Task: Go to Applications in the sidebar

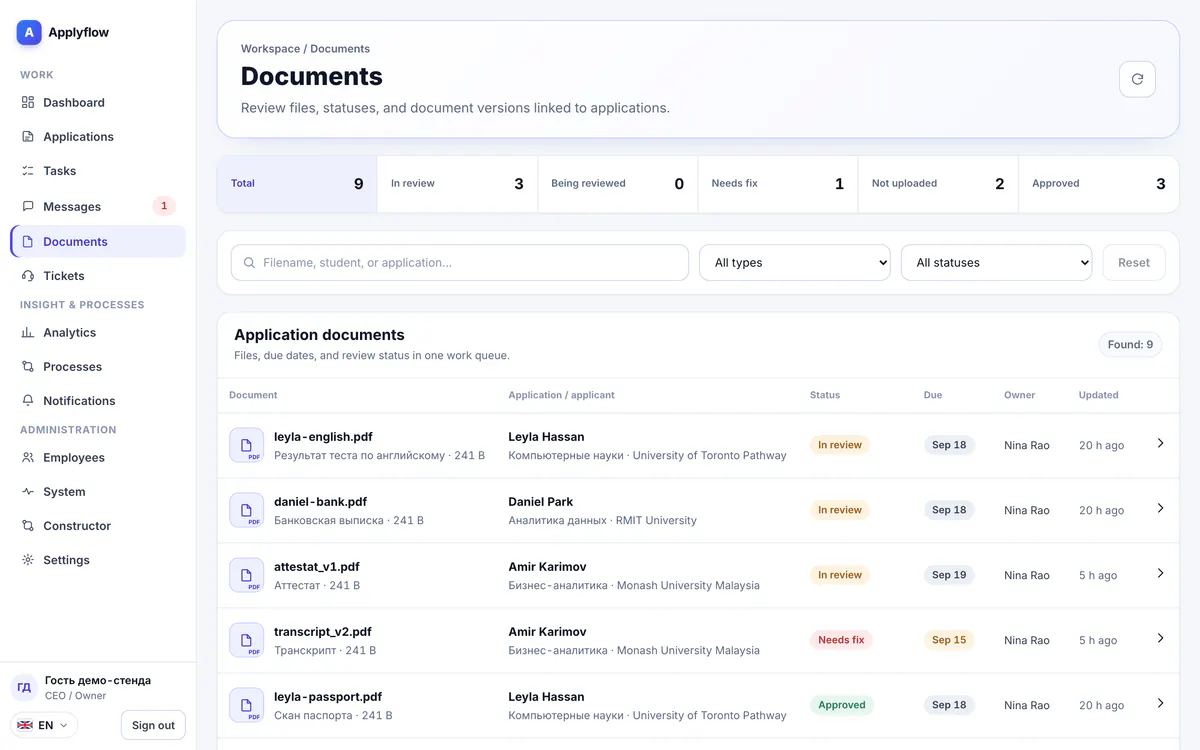Action: [x=98, y=136]
